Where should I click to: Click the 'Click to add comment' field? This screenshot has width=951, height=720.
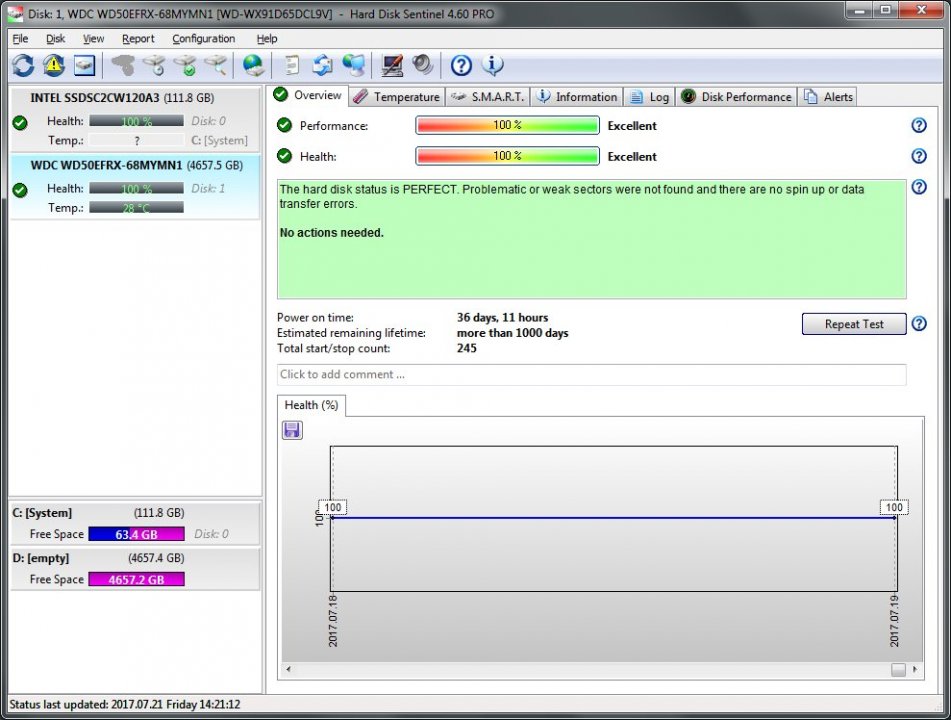pyautogui.click(x=591, y=374)
